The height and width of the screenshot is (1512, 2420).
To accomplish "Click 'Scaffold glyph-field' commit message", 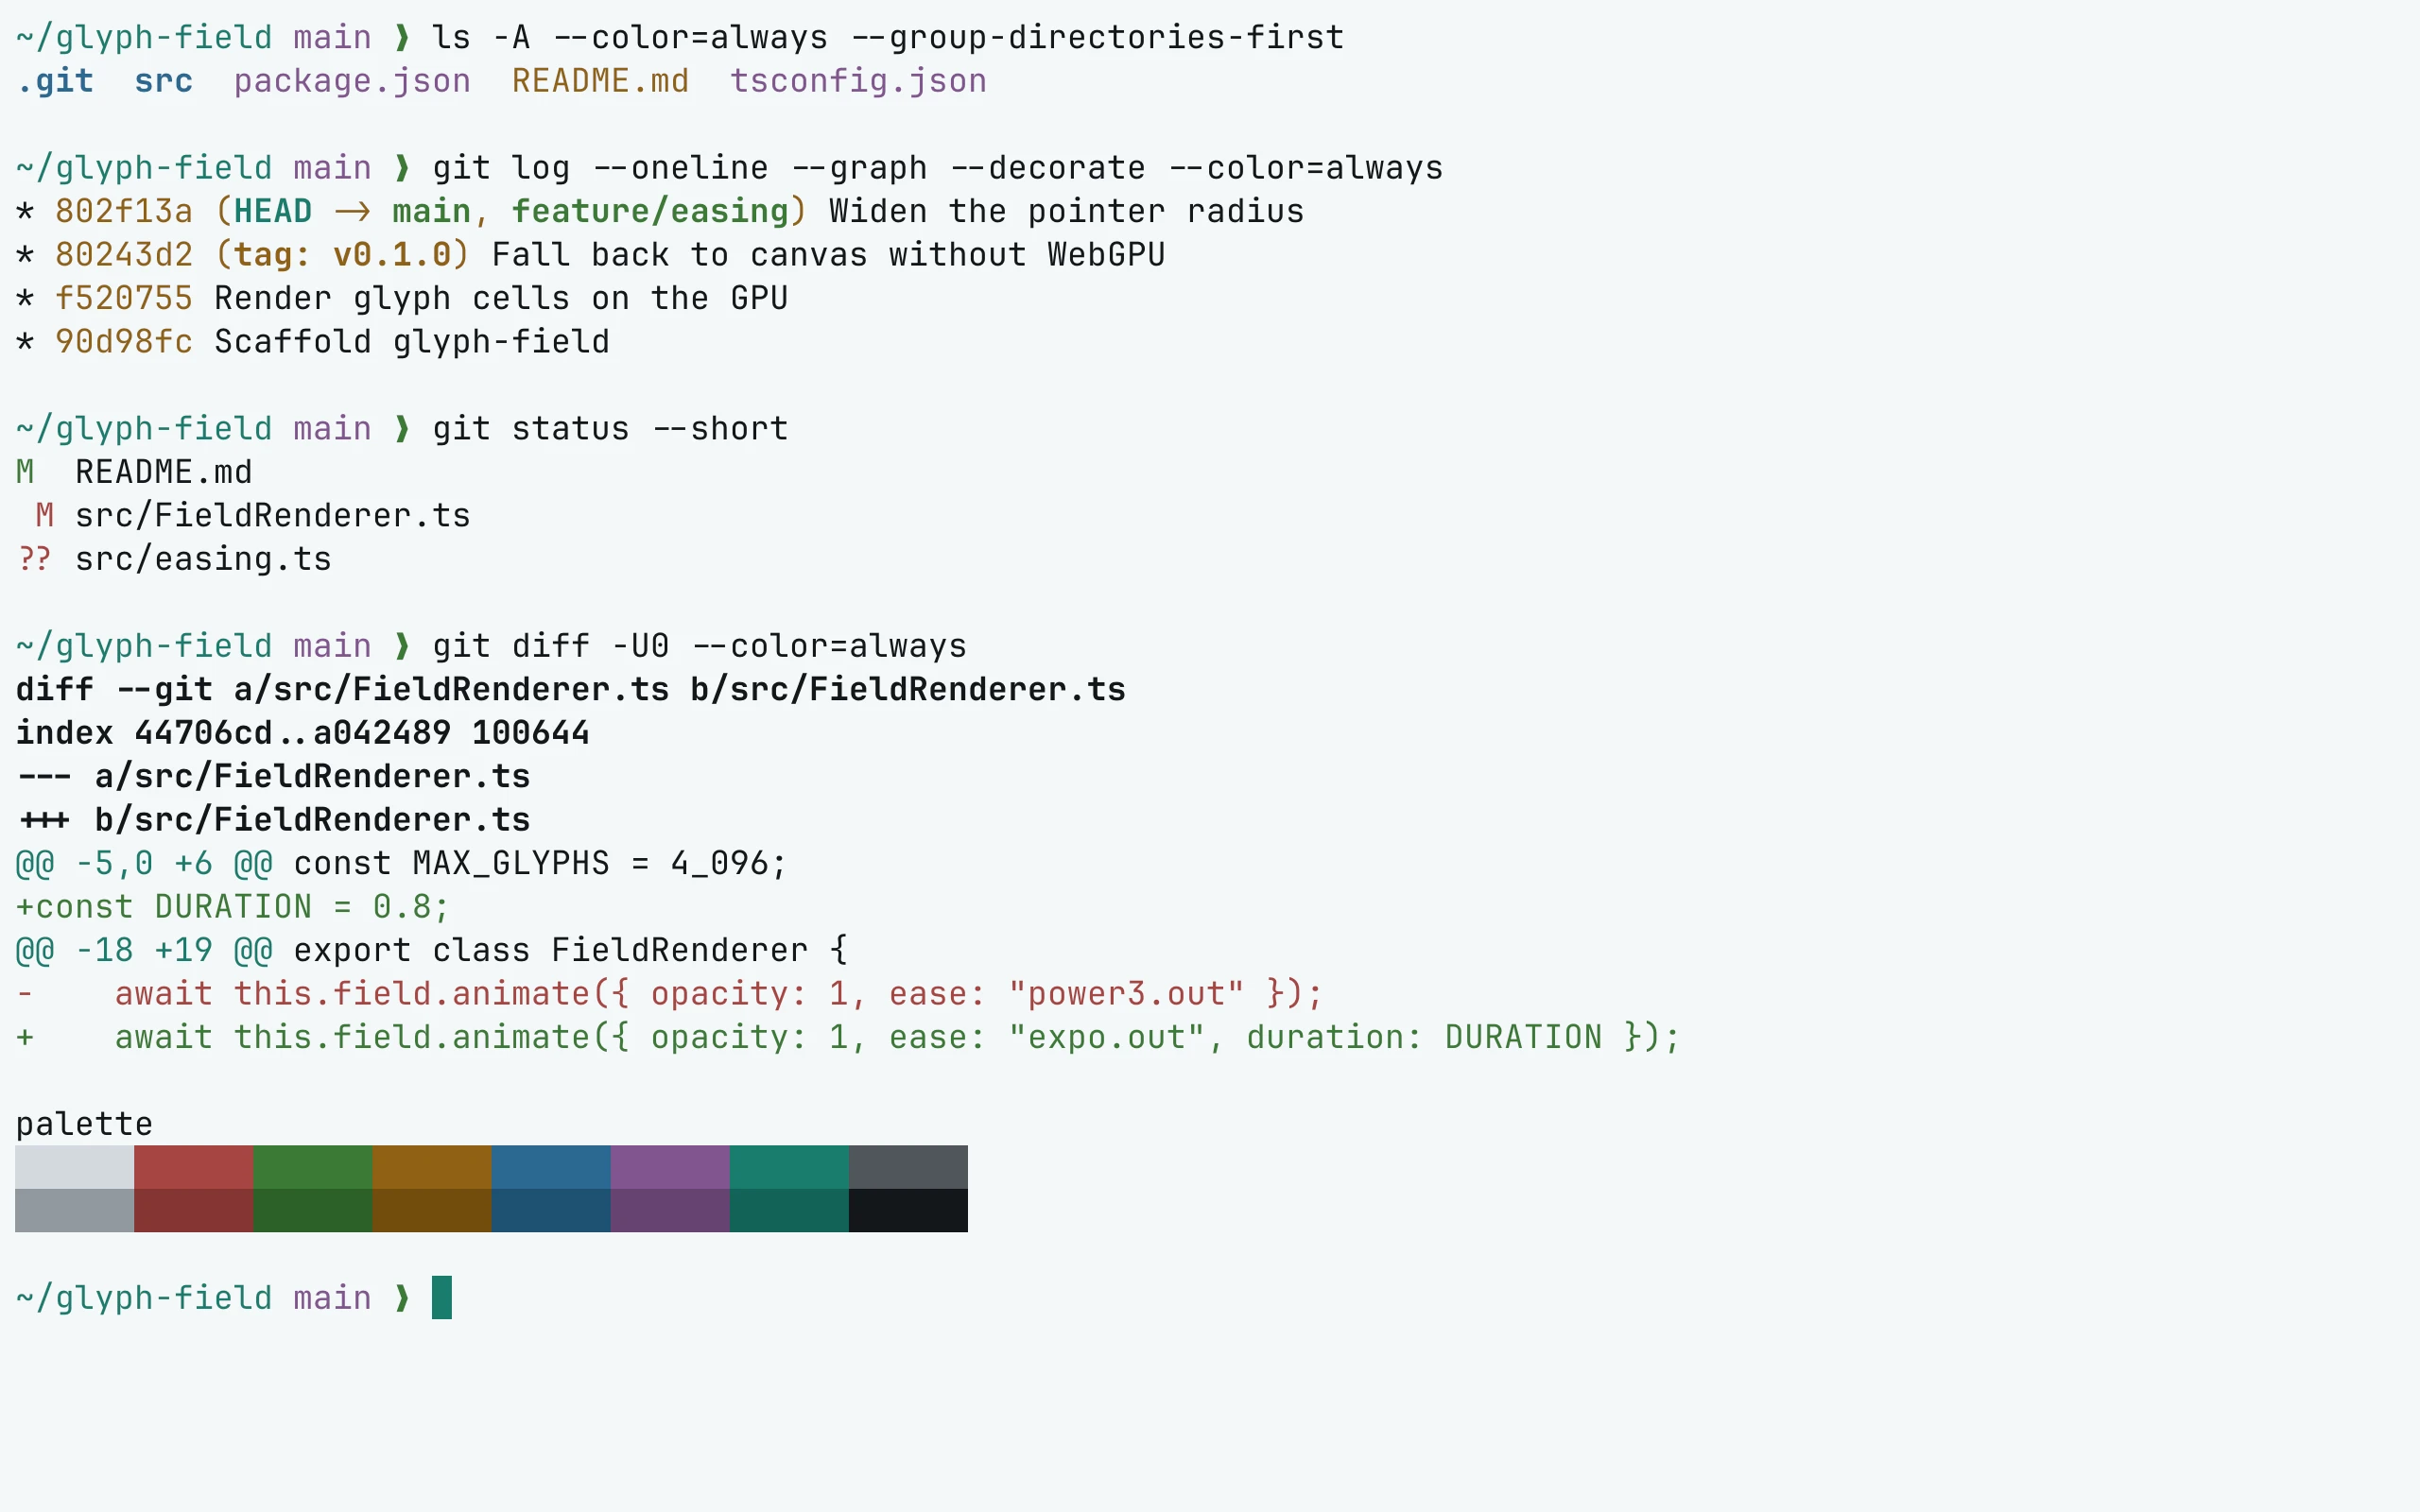I will pos(412,342).
